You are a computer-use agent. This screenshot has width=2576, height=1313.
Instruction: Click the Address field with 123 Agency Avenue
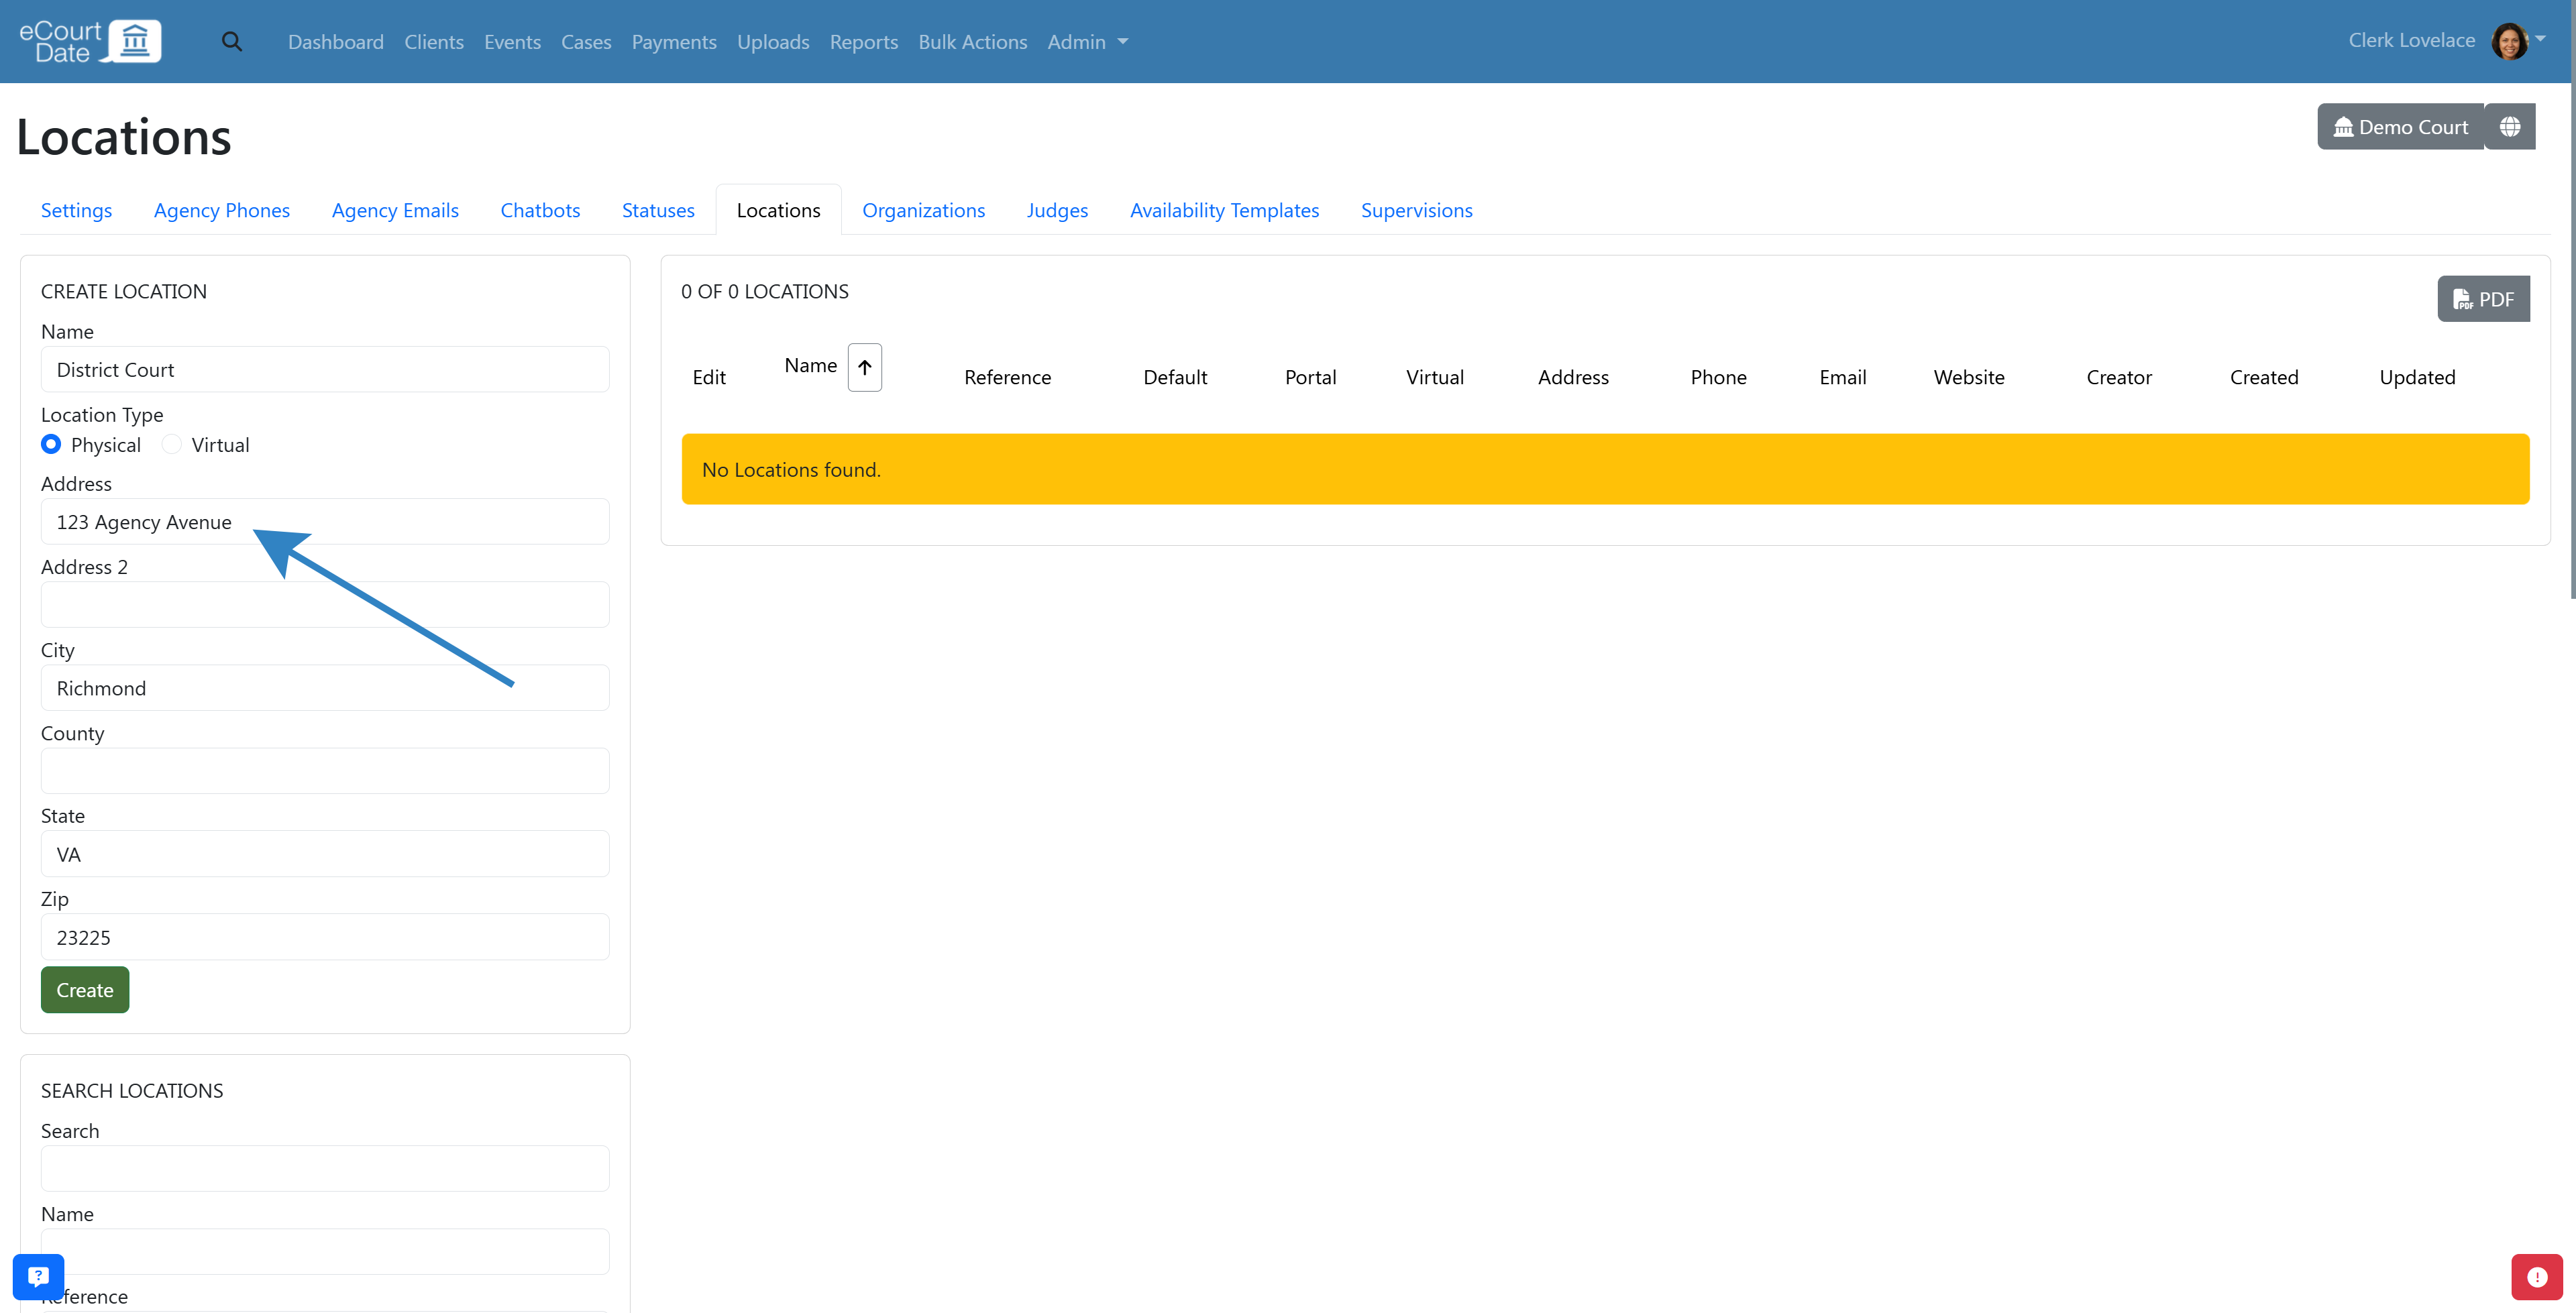tap(325, 522)
